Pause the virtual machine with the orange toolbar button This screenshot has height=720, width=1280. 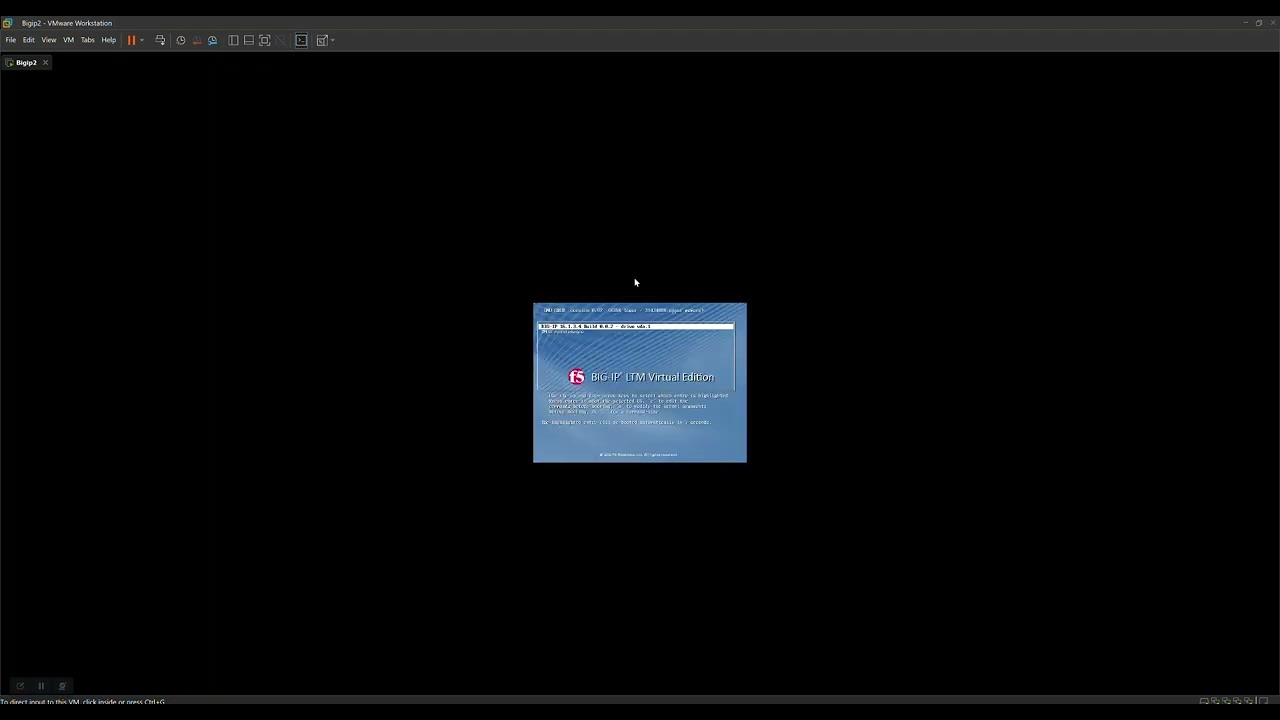(131, 40)
